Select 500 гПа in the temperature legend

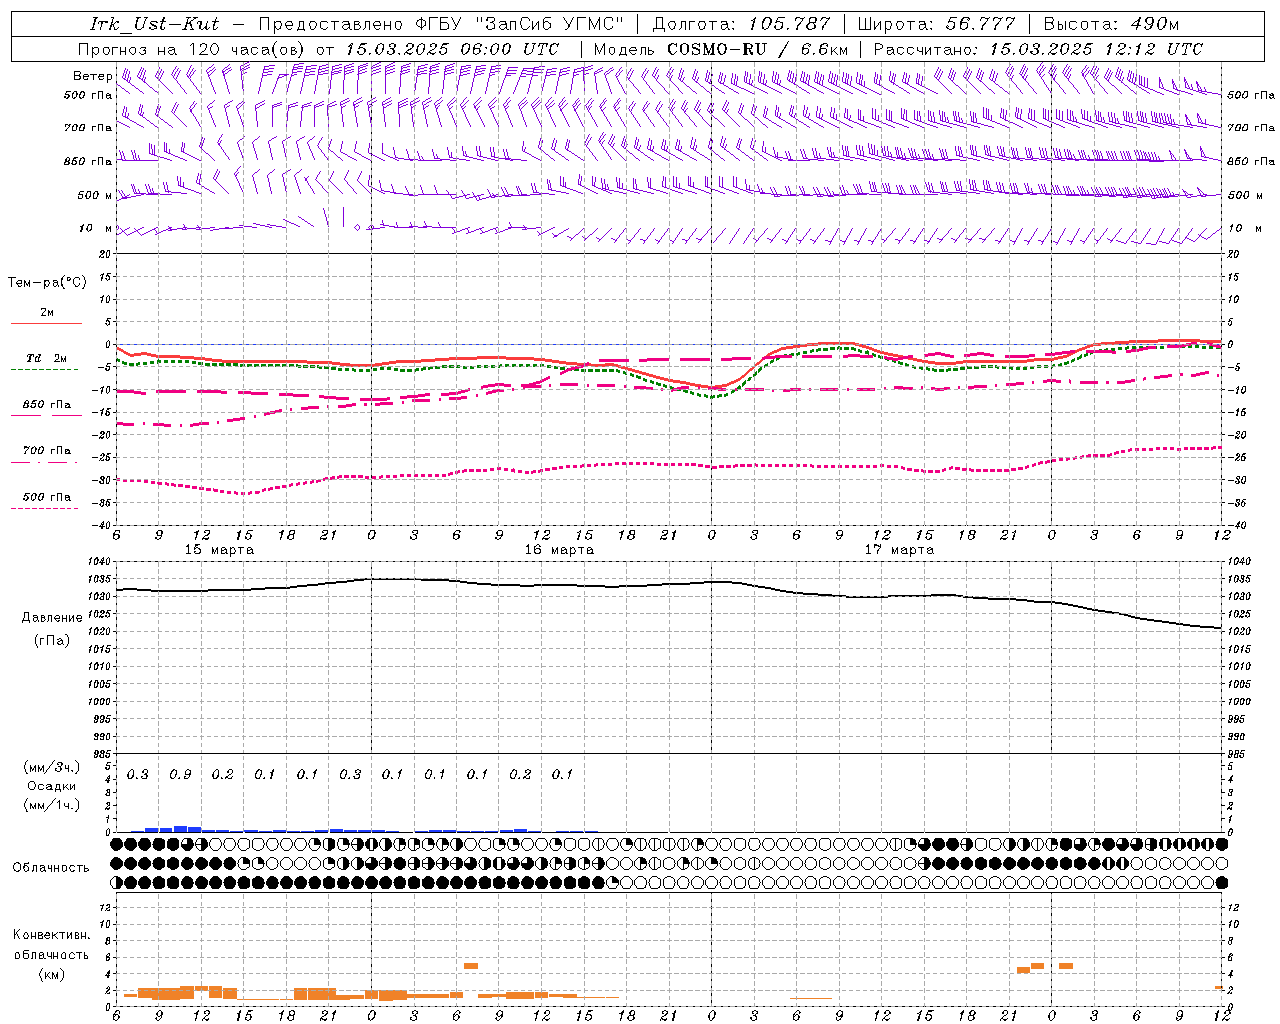pyautogui.click(x=47, y=497)
